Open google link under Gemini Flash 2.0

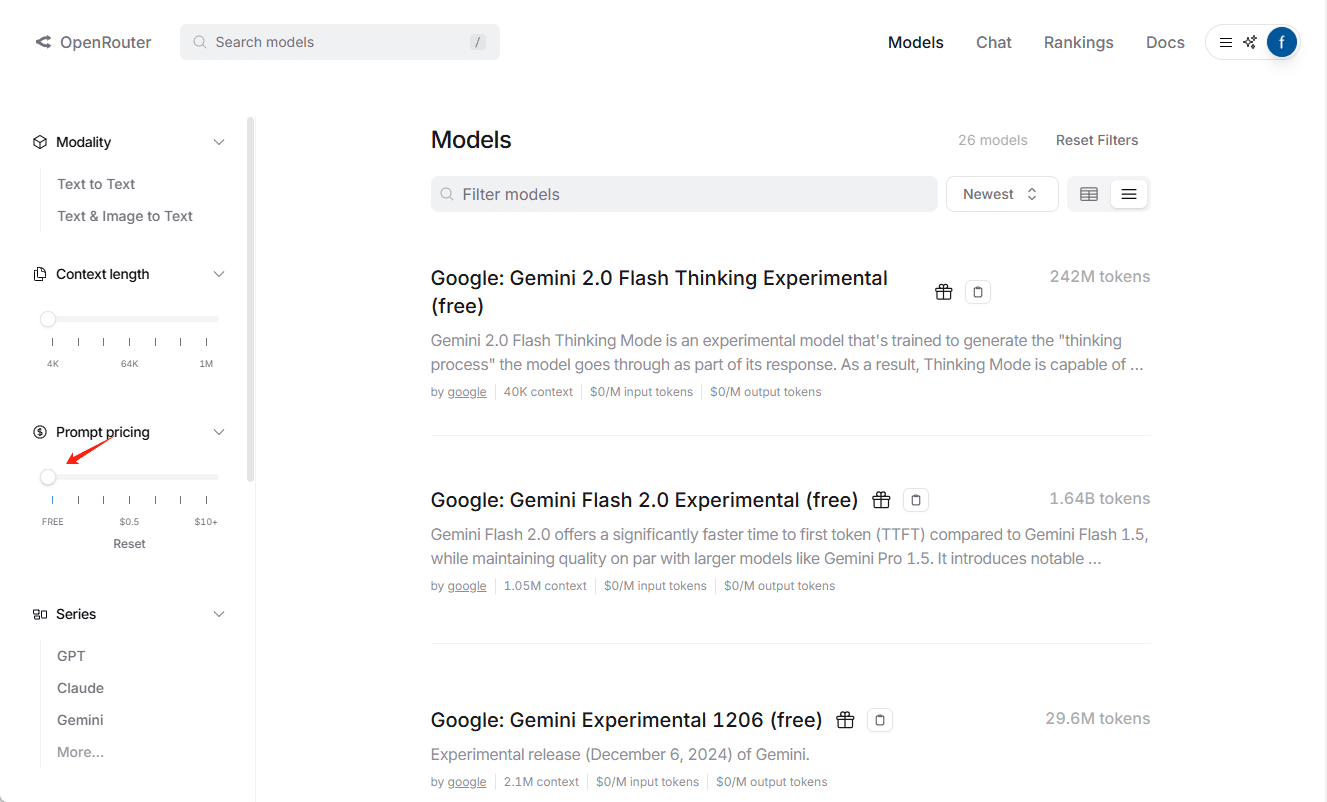pos(467,586)
